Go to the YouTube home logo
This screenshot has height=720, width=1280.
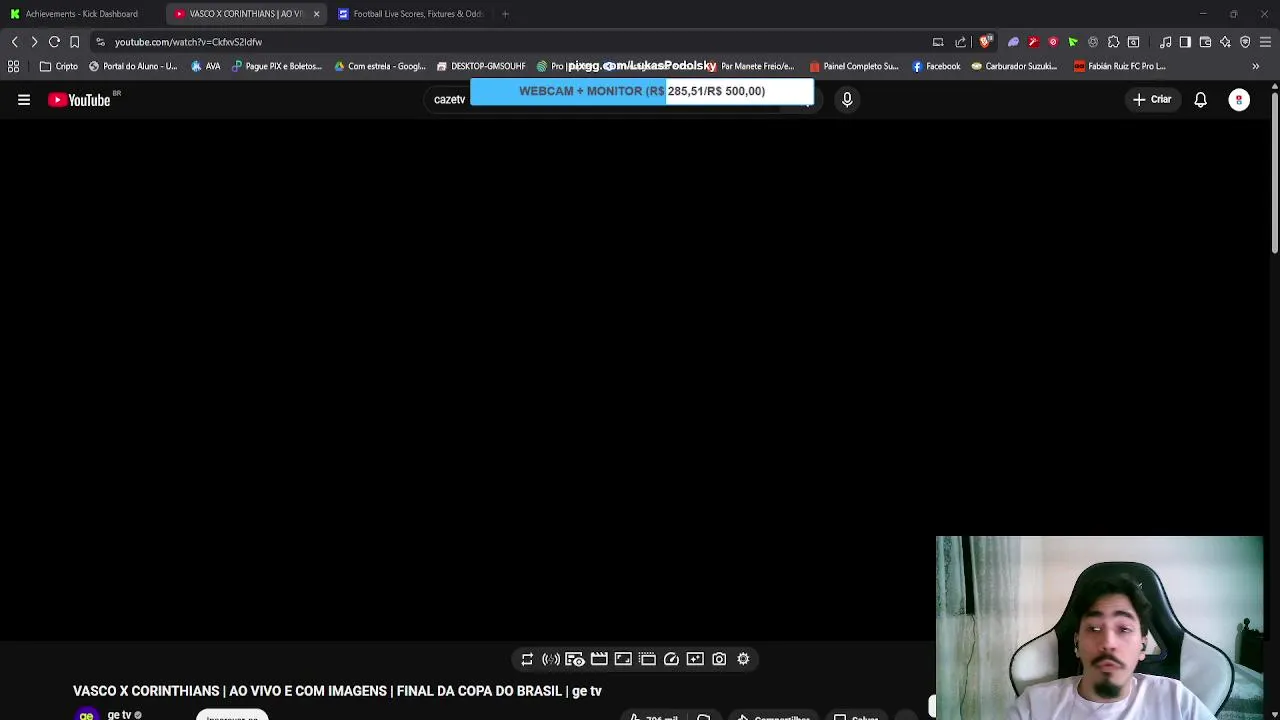[x=79, y=100]
